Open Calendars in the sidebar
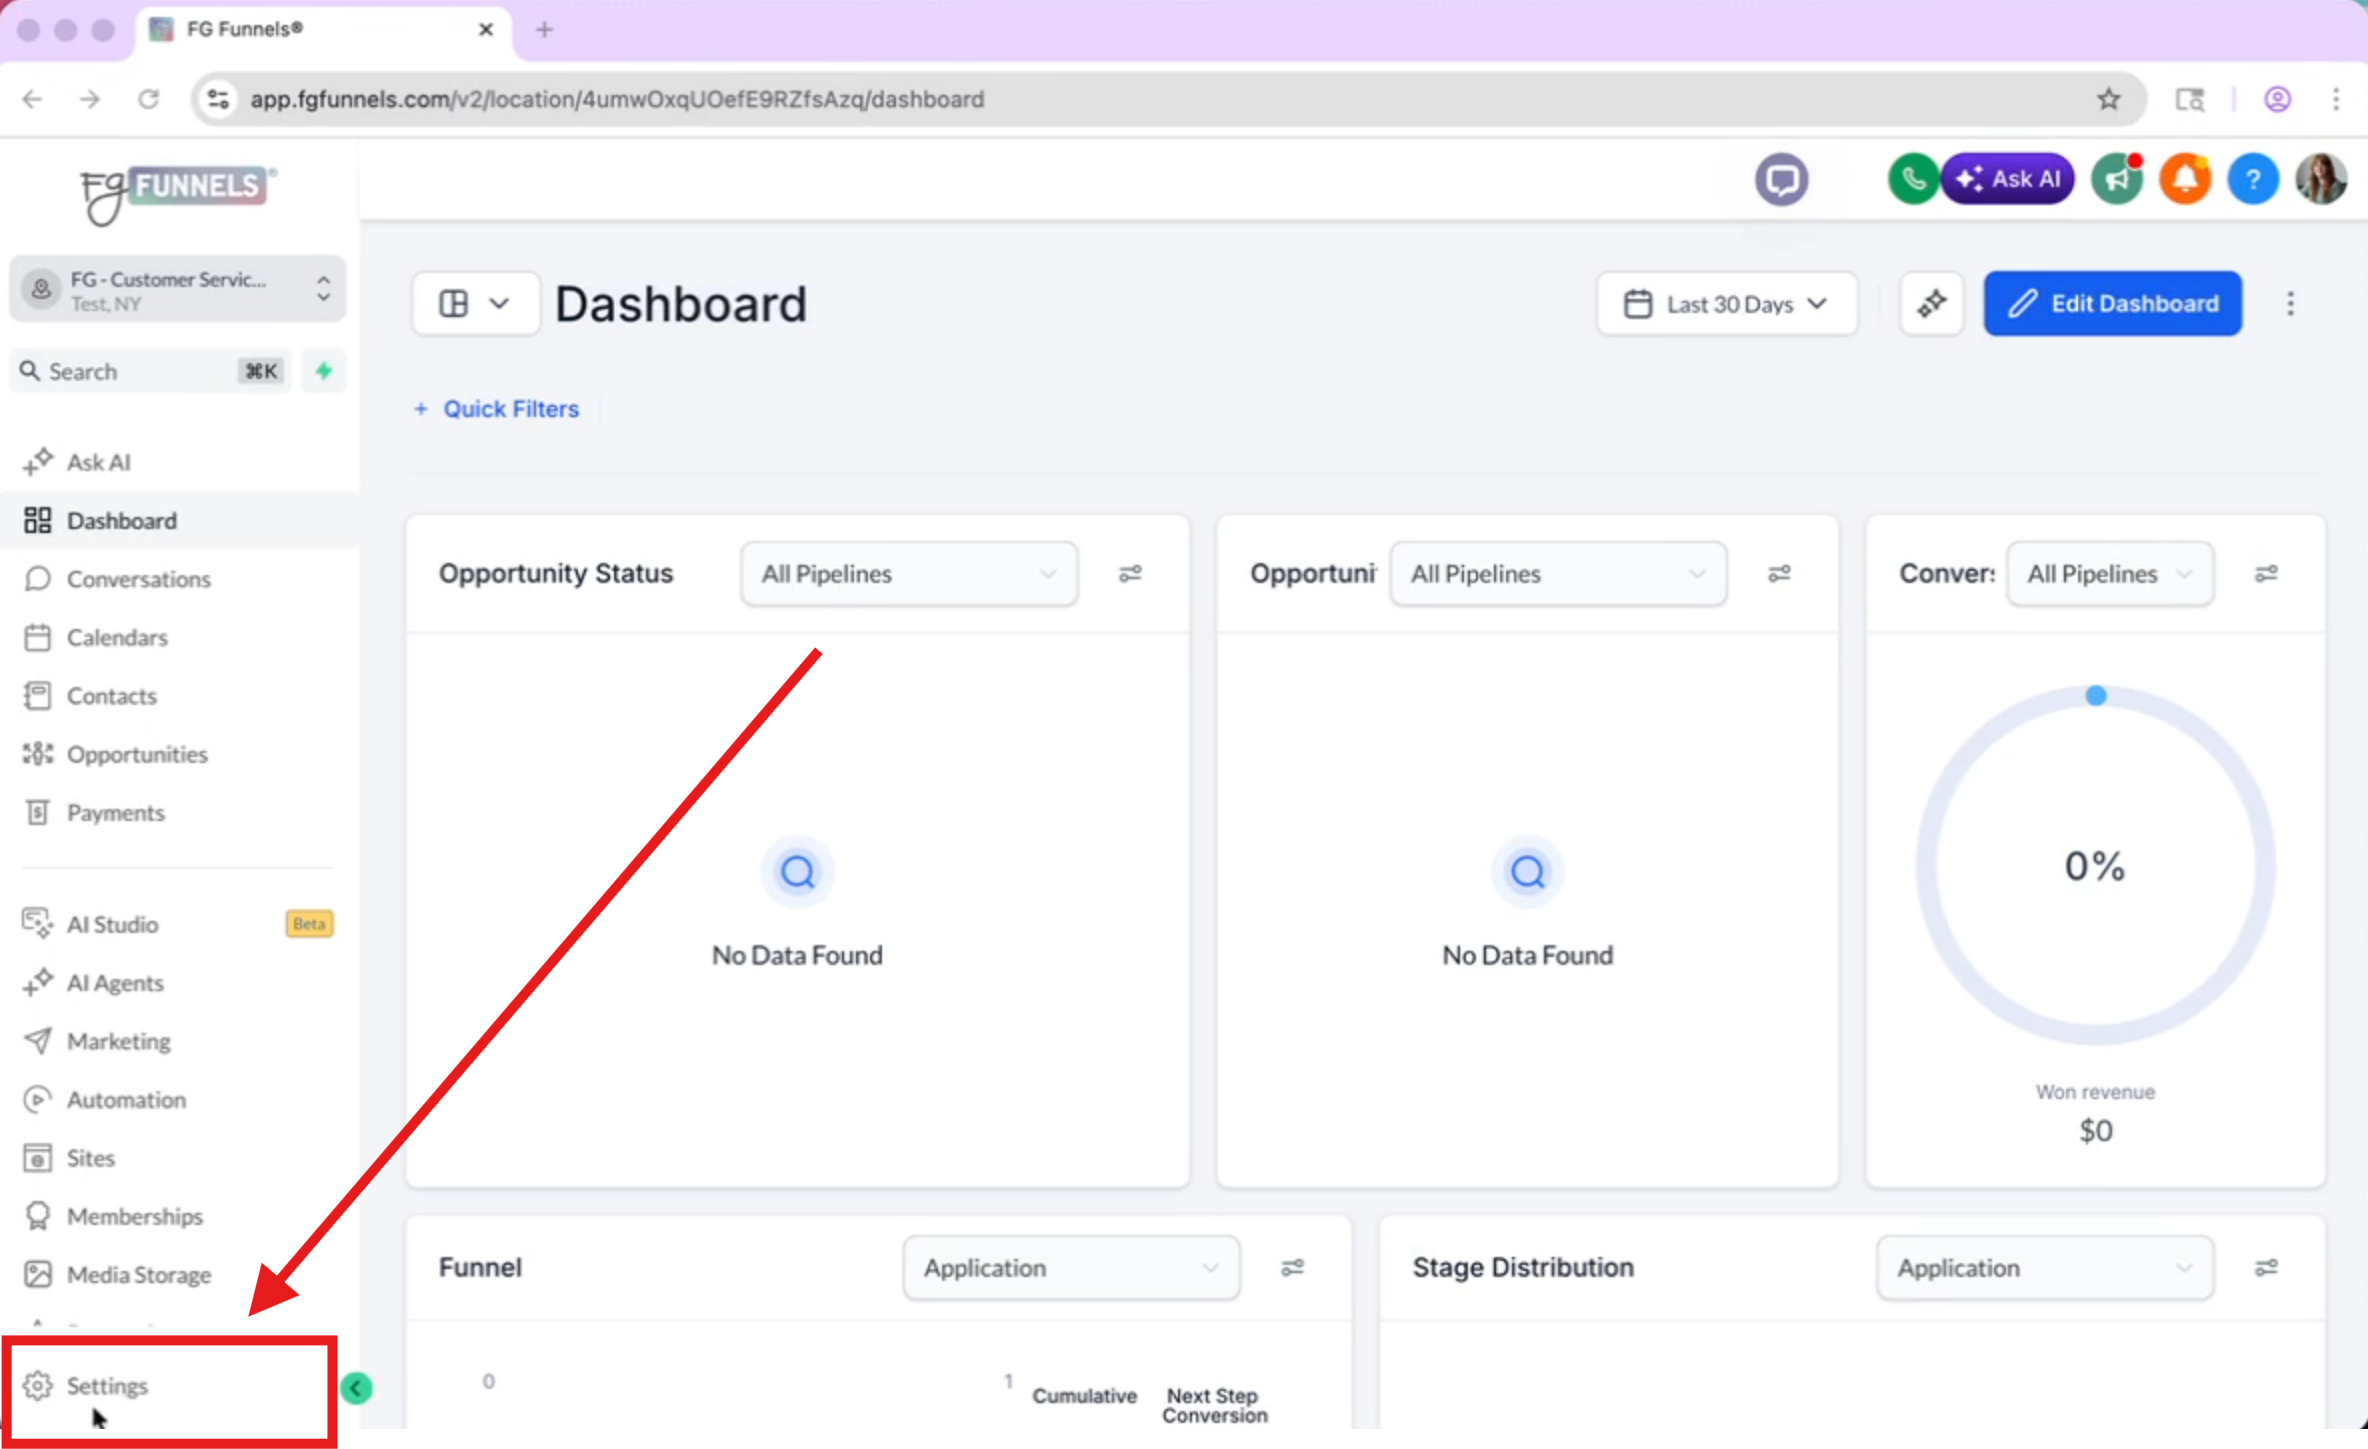This screenshot has width=2368, height=1449. point(178,637)
